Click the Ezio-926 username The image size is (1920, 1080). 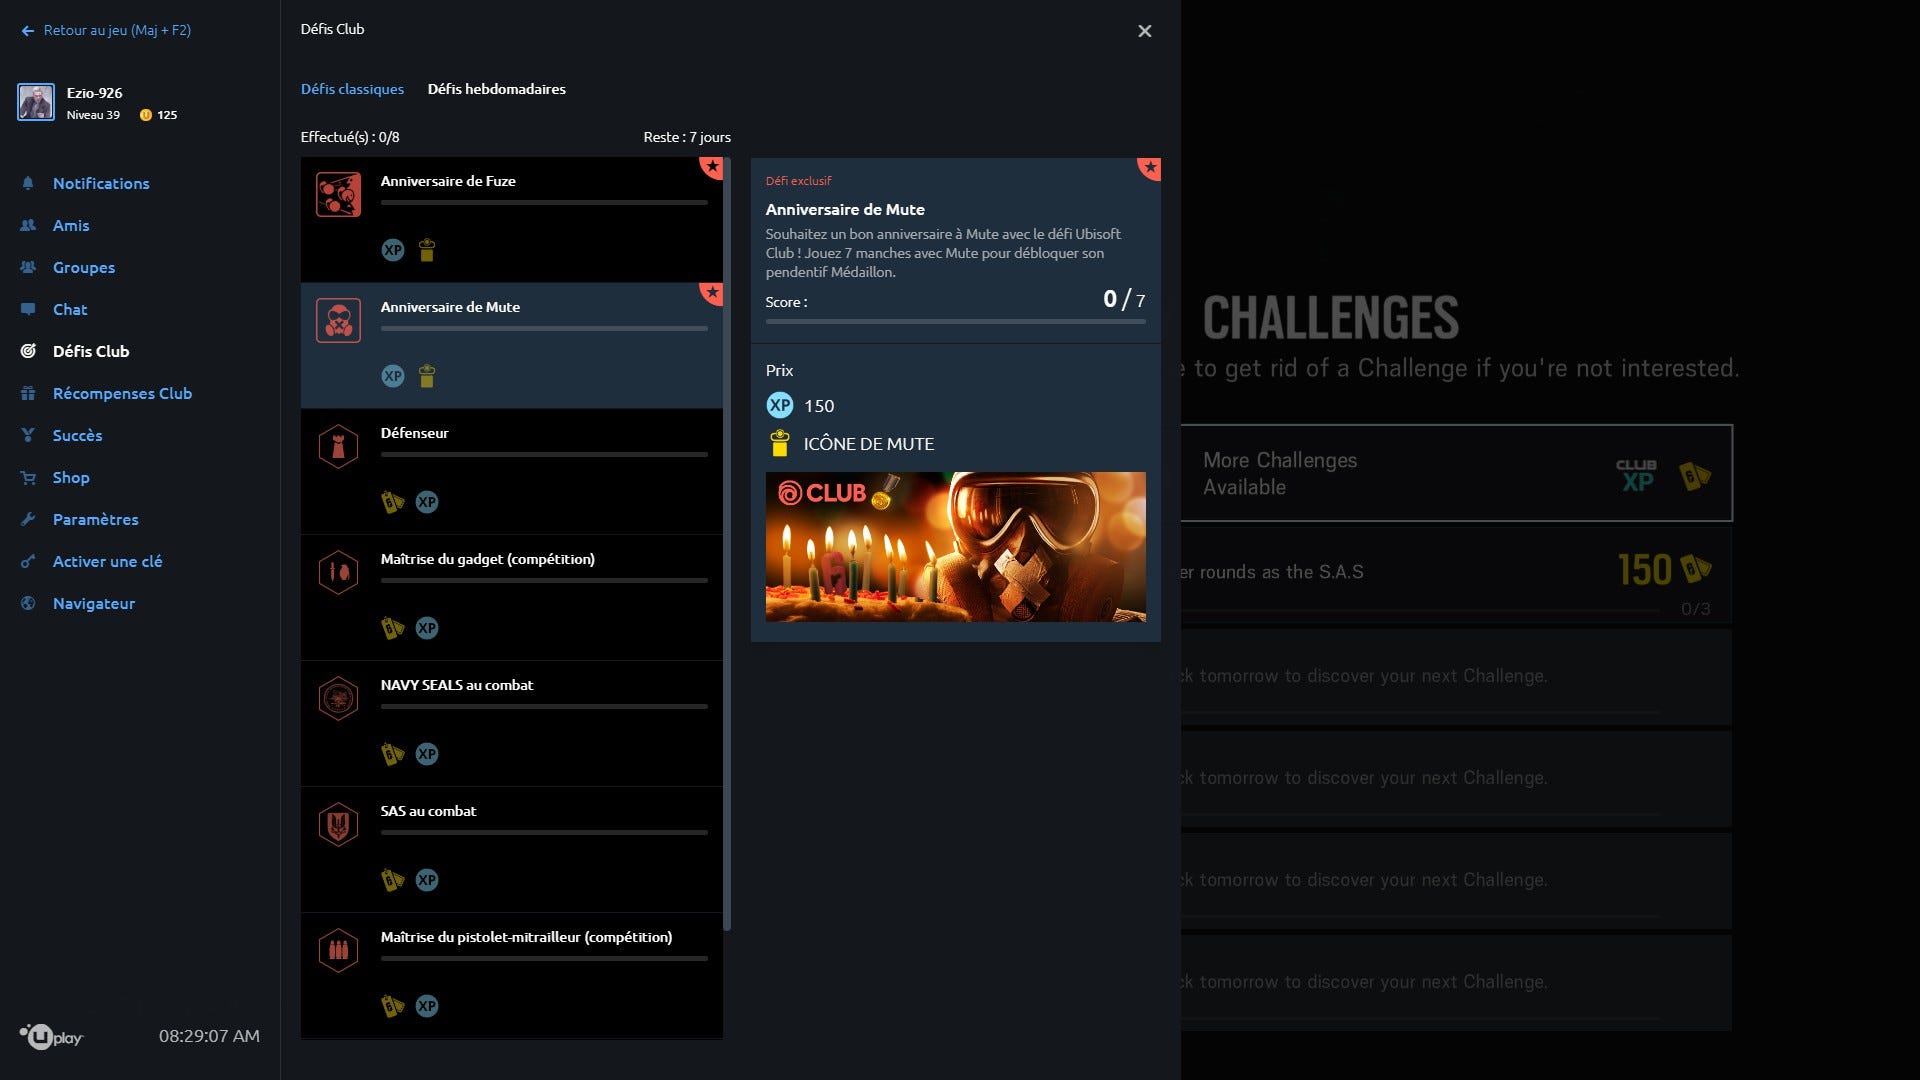[x=95, y=93]
